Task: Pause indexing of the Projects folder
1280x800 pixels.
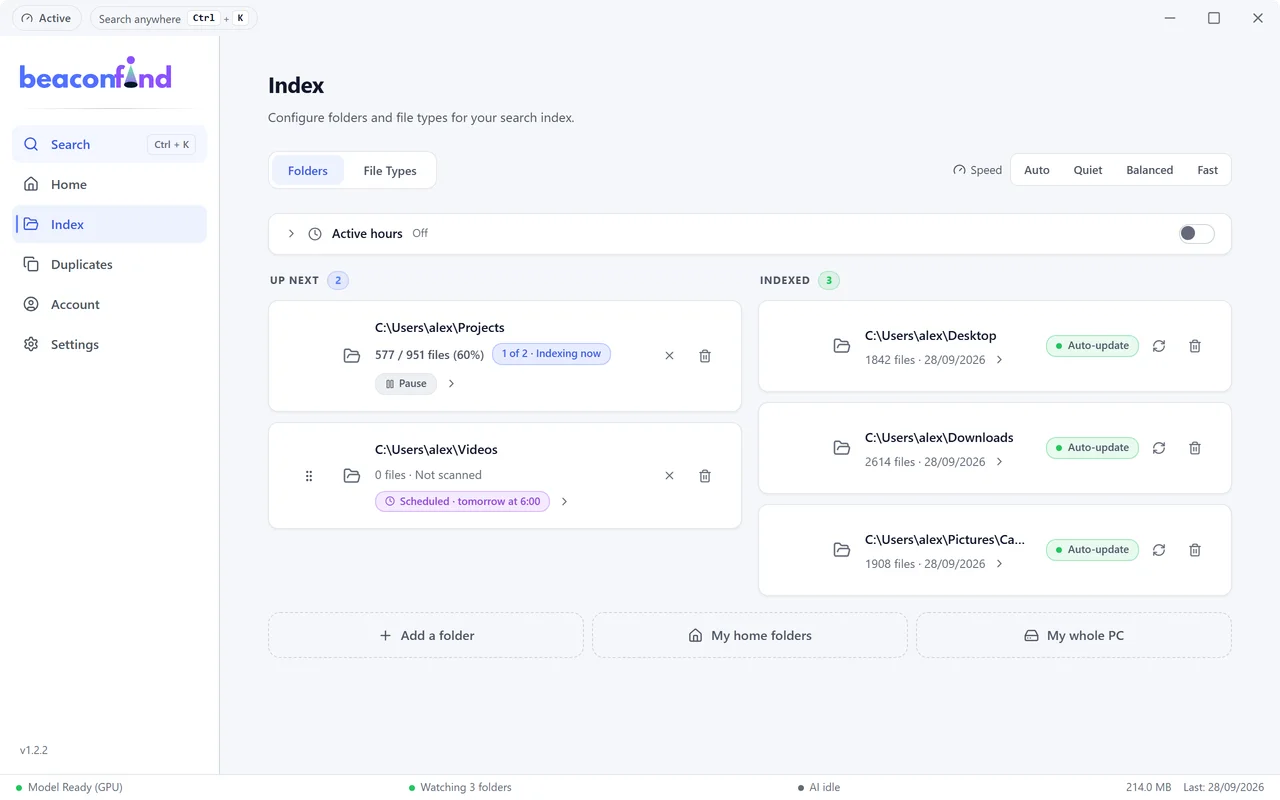Action: 406,384
